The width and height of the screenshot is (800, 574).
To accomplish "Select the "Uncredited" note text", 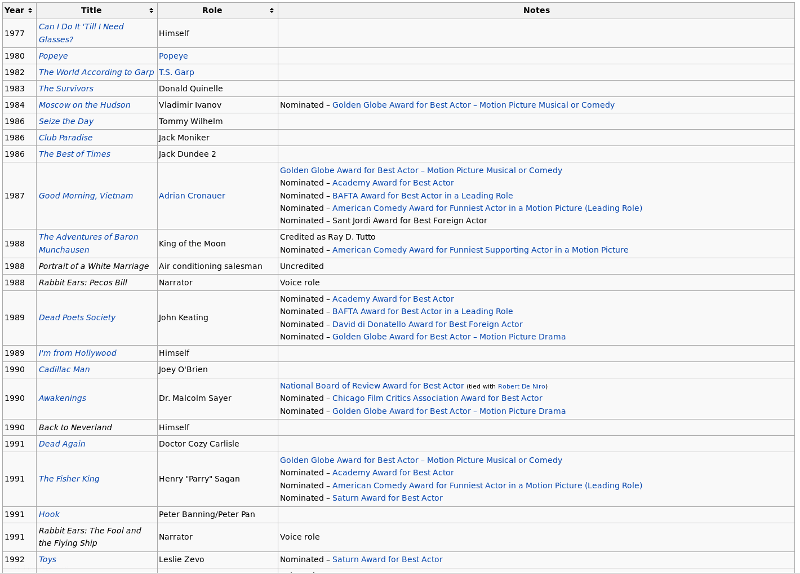I will tap(302, 266).
